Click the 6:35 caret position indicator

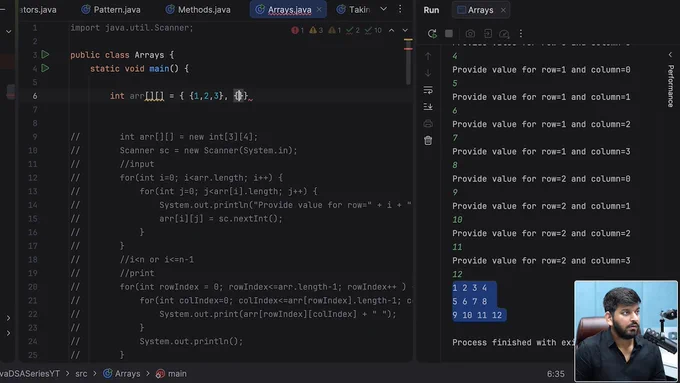click(556, 373)
